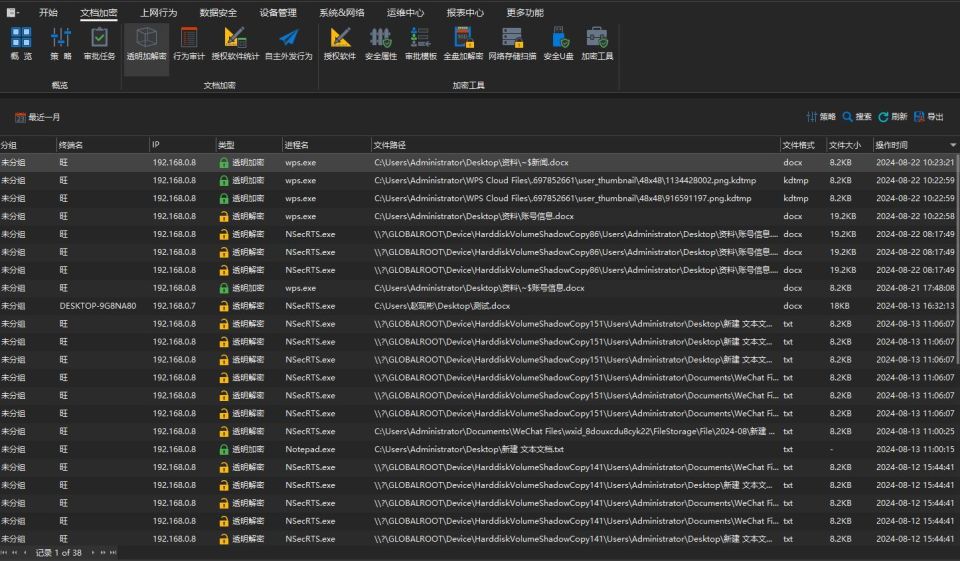Switch to the 上网行为 tab
The height and width of the screenshot is (561, 960).
pos(159,12)
